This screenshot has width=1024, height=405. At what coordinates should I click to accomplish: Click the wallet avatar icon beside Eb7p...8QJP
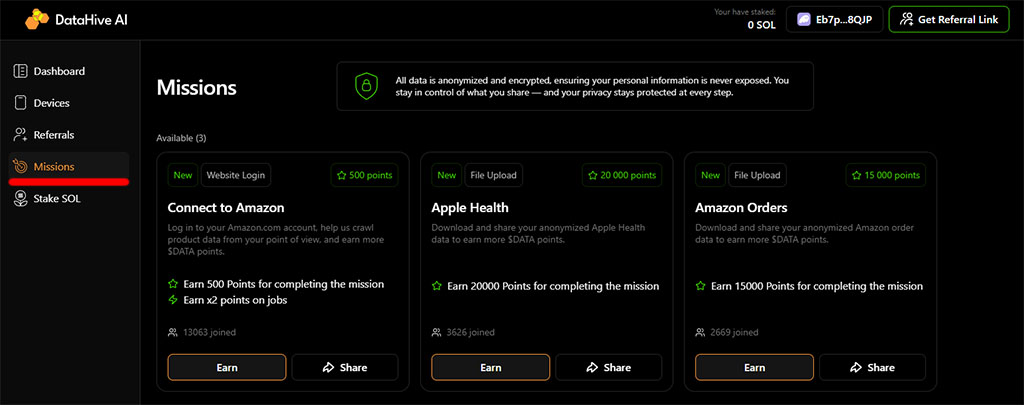[804, 19]
